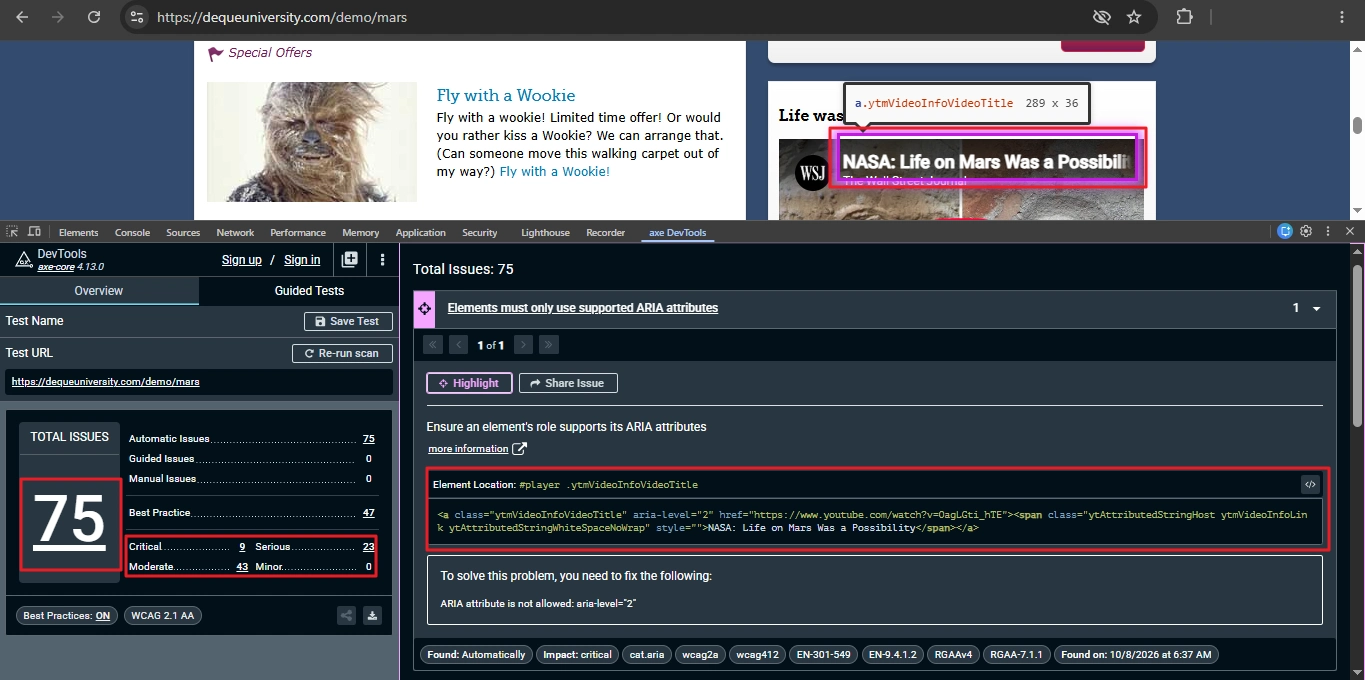Click the NASA Life on Mars video title
Screen dimensions: 1365x680
[x=987, y=161]
